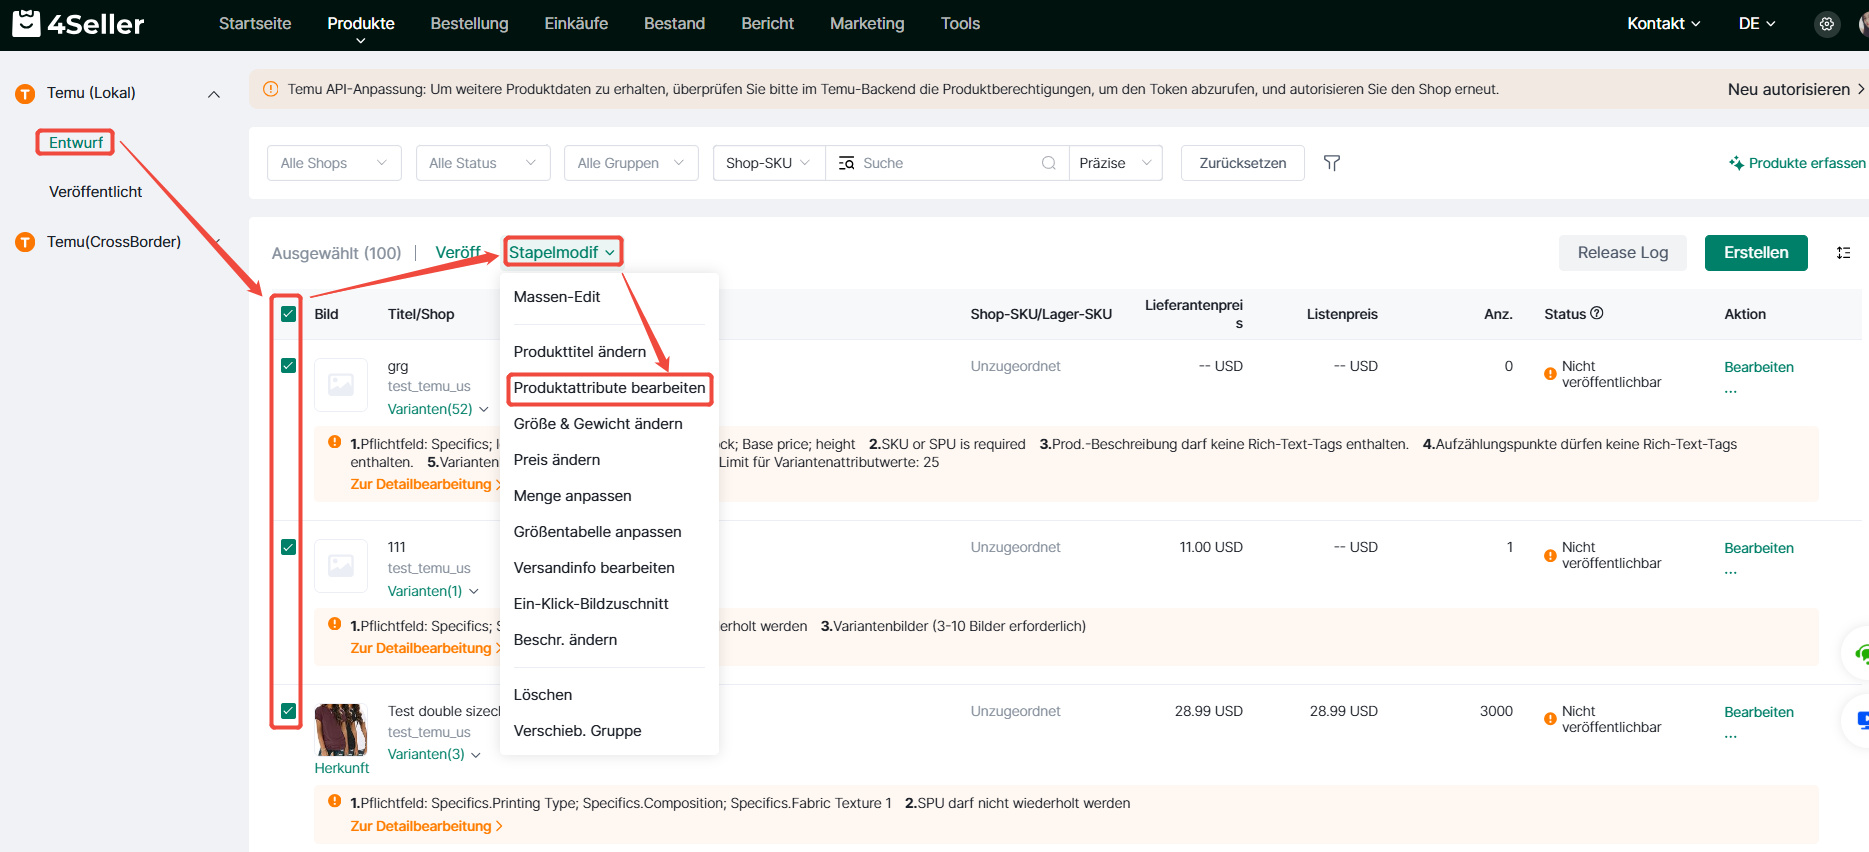Click placeholder image of product grg

[x=341, y=385]
